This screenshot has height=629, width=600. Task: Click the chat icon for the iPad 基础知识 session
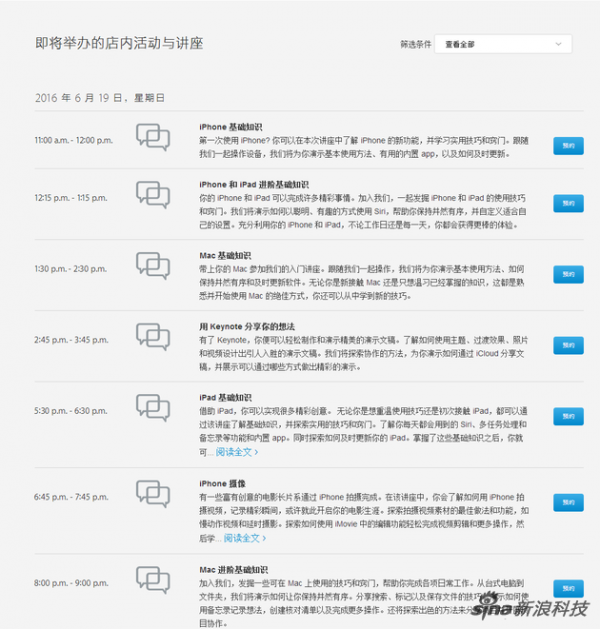click(152, 408)
